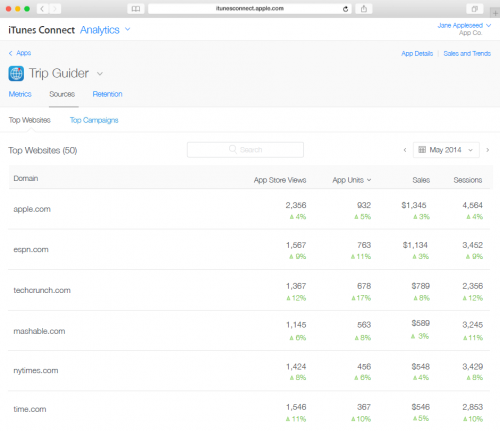Open the App Details link
This screenshot has height=431, width=500.
tap(417, 53)
